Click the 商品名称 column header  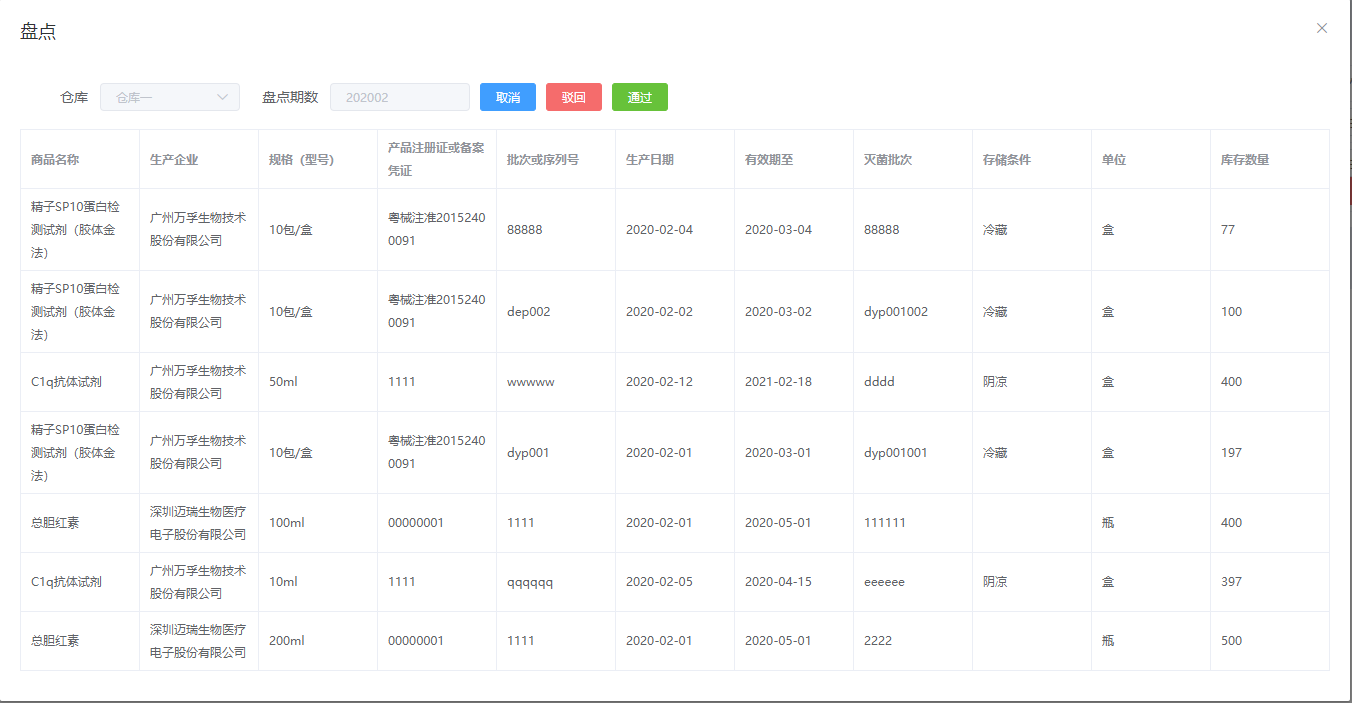[55, 159]
